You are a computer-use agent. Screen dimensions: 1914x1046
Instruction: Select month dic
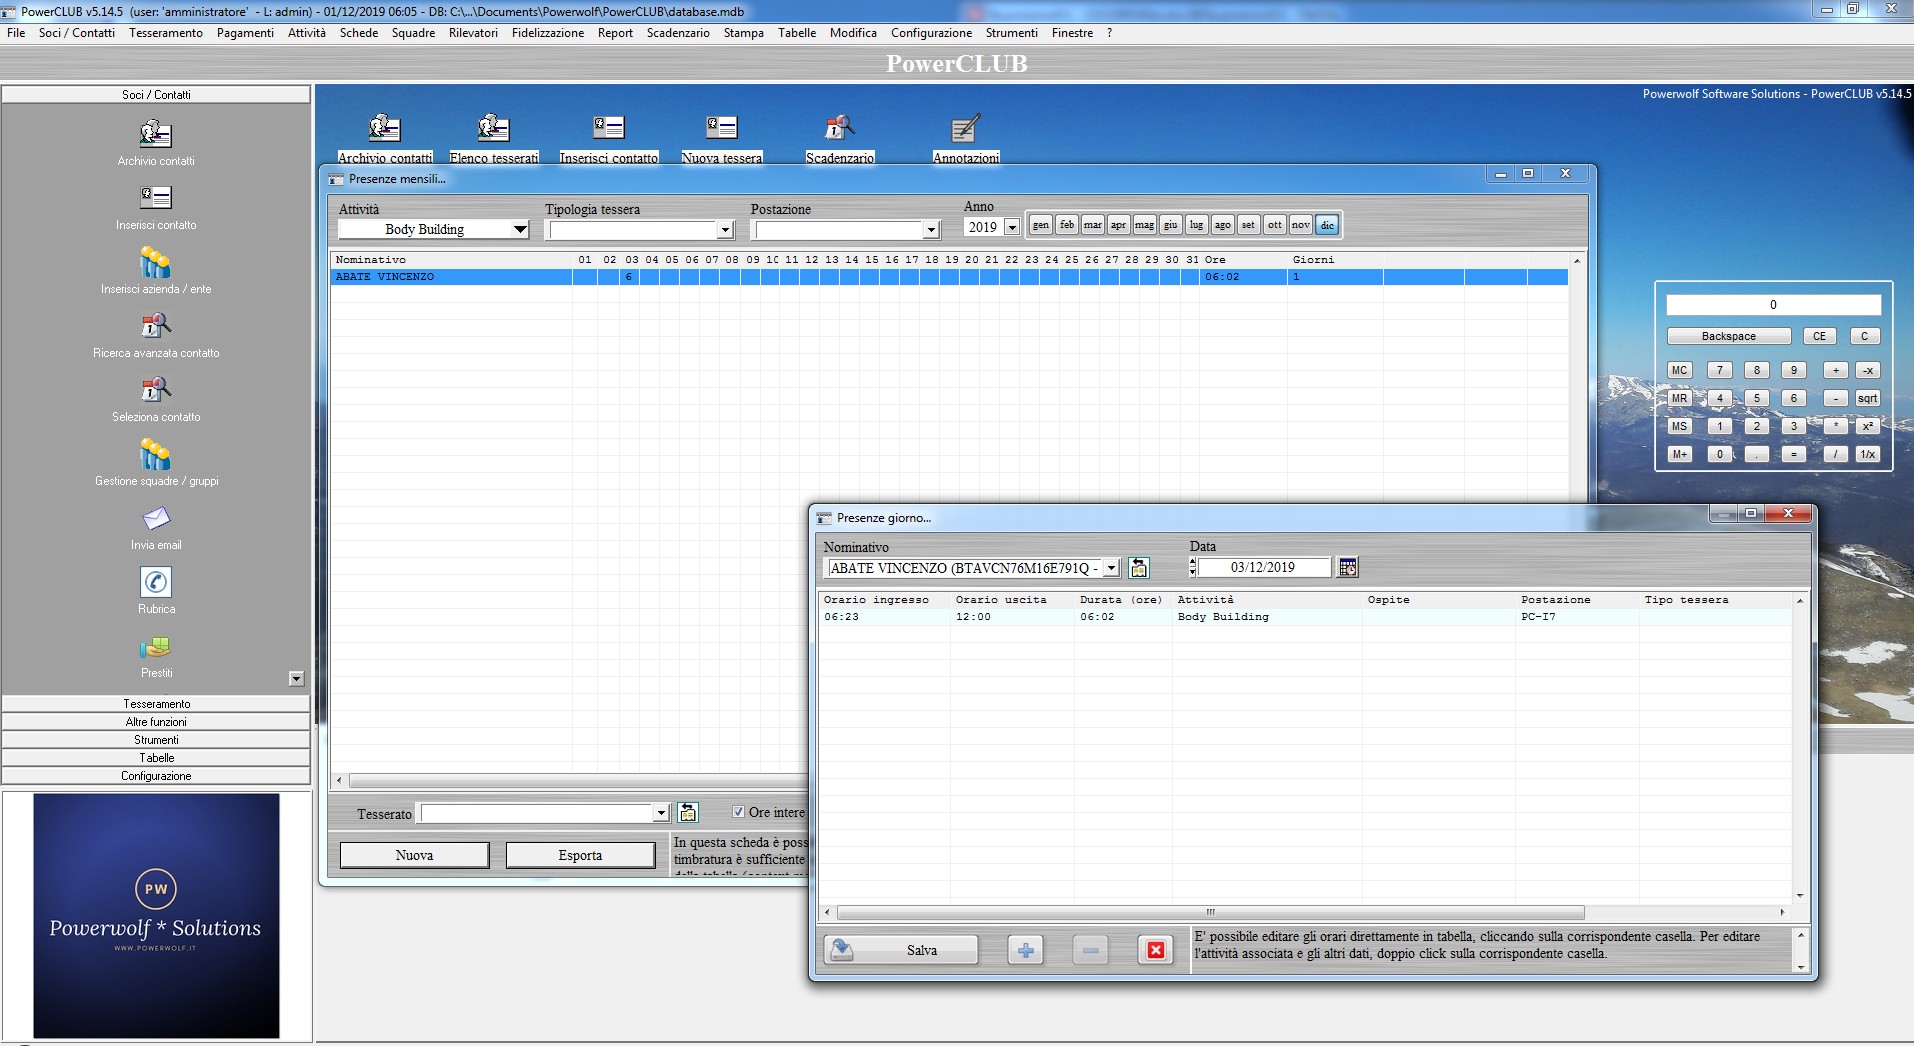(x=1327, y=225)
